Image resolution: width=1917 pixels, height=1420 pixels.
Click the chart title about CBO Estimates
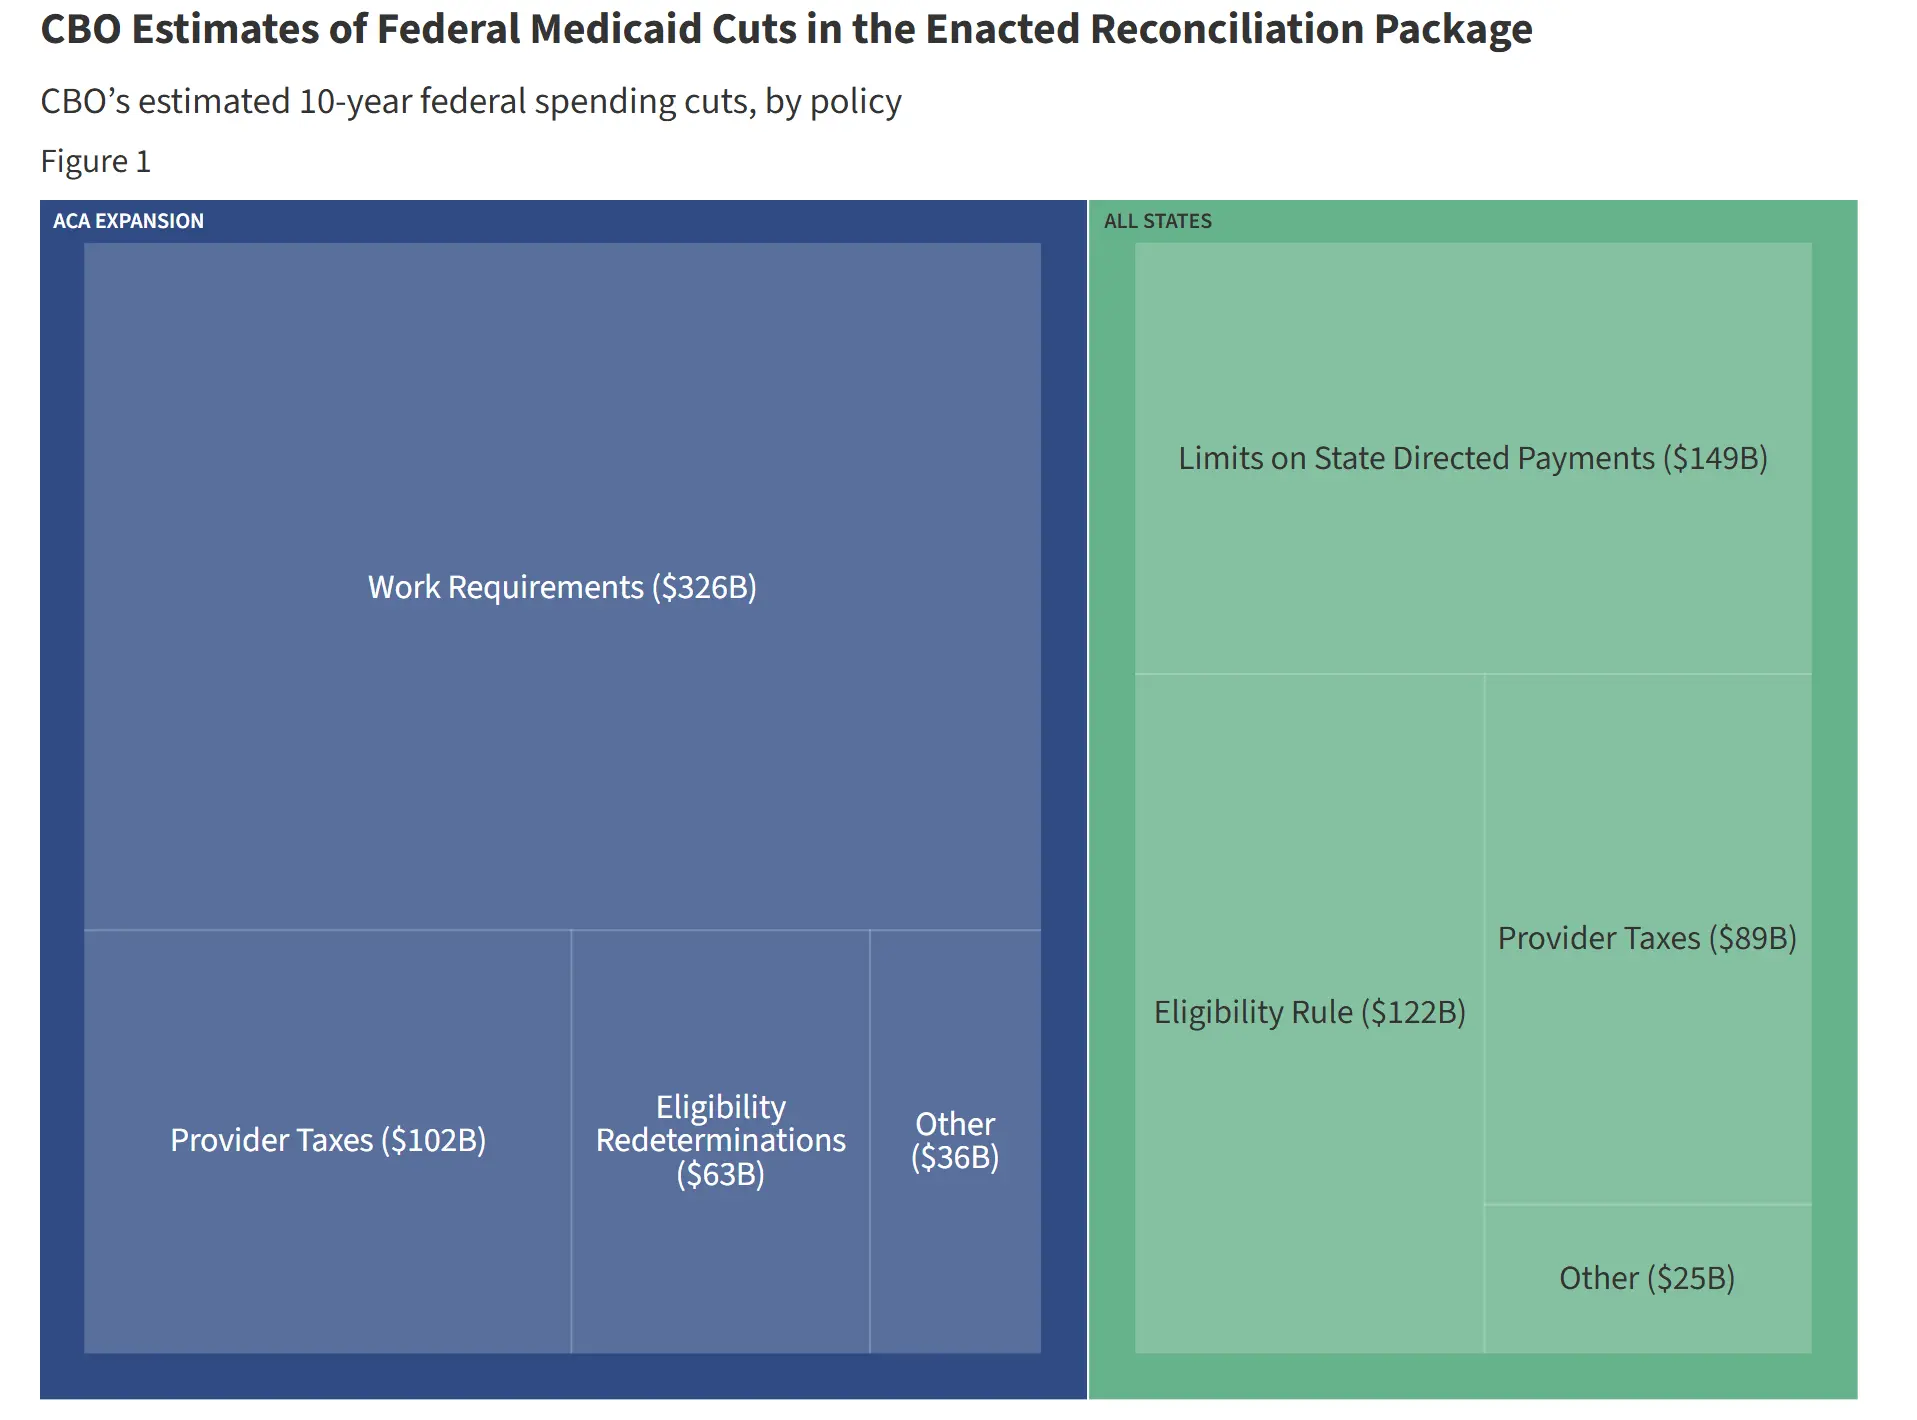pyautogui.click(x=786, y=29)
